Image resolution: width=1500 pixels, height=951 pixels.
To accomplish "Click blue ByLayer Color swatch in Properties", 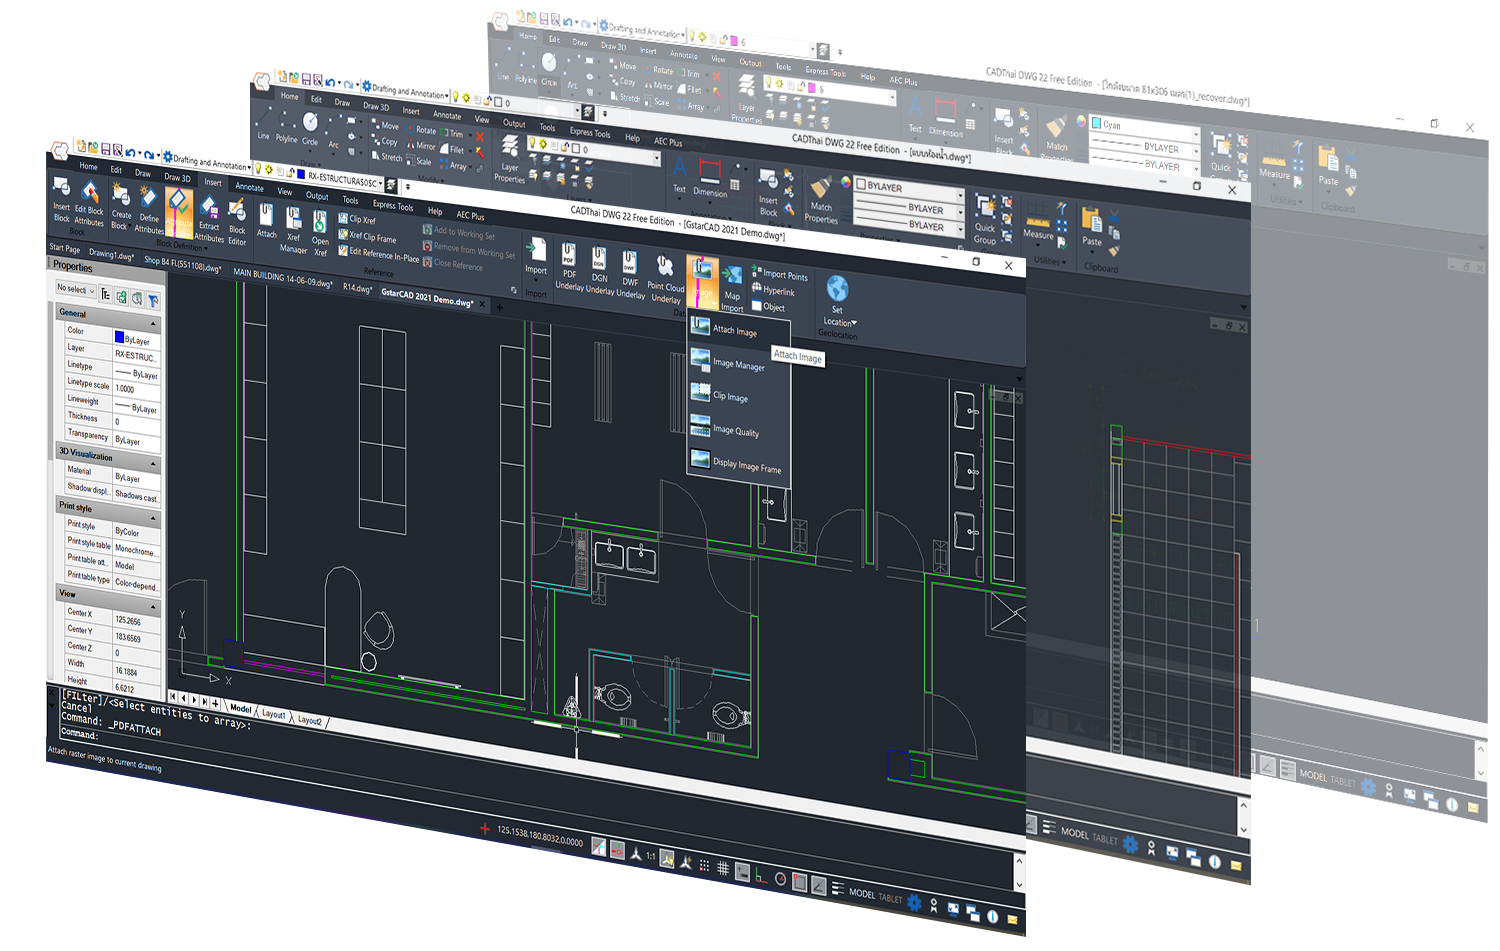I will pos(119,337).
